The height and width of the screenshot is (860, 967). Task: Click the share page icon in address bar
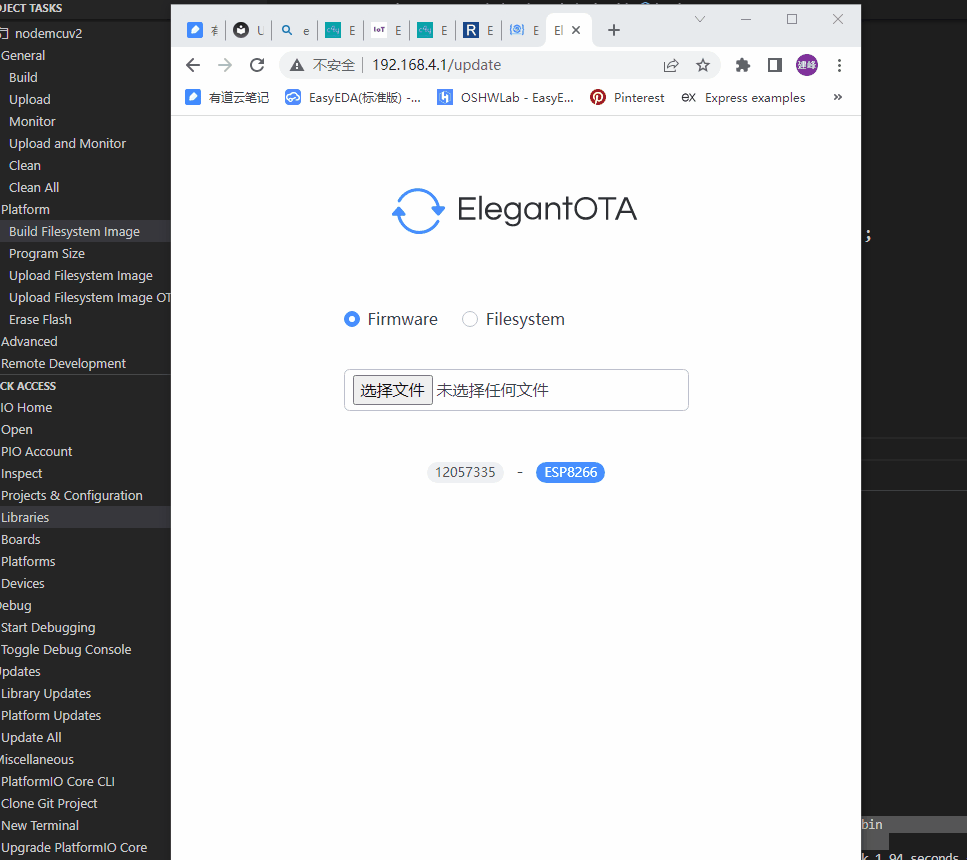[671, 65]
